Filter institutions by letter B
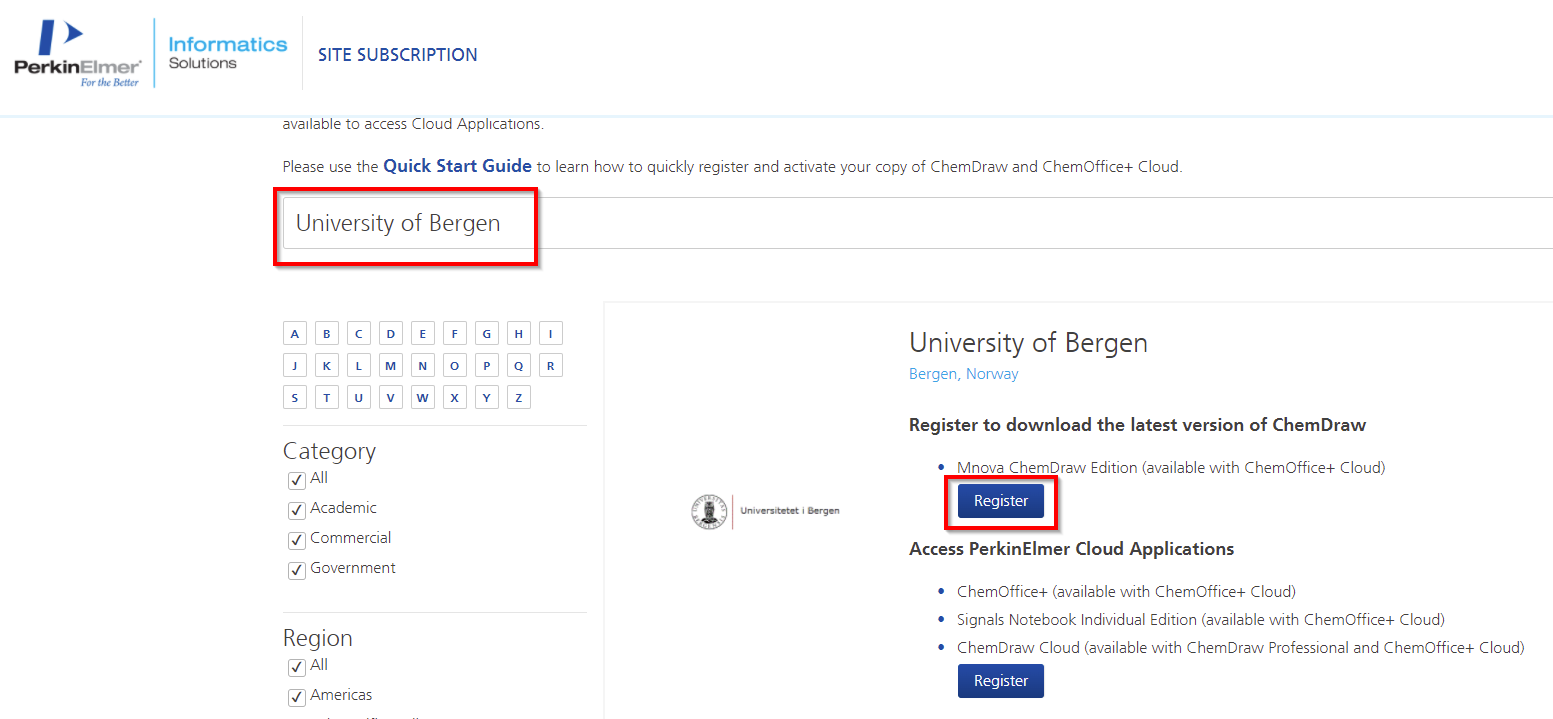This screenshot has width=1553, height=719. (326, 334)
